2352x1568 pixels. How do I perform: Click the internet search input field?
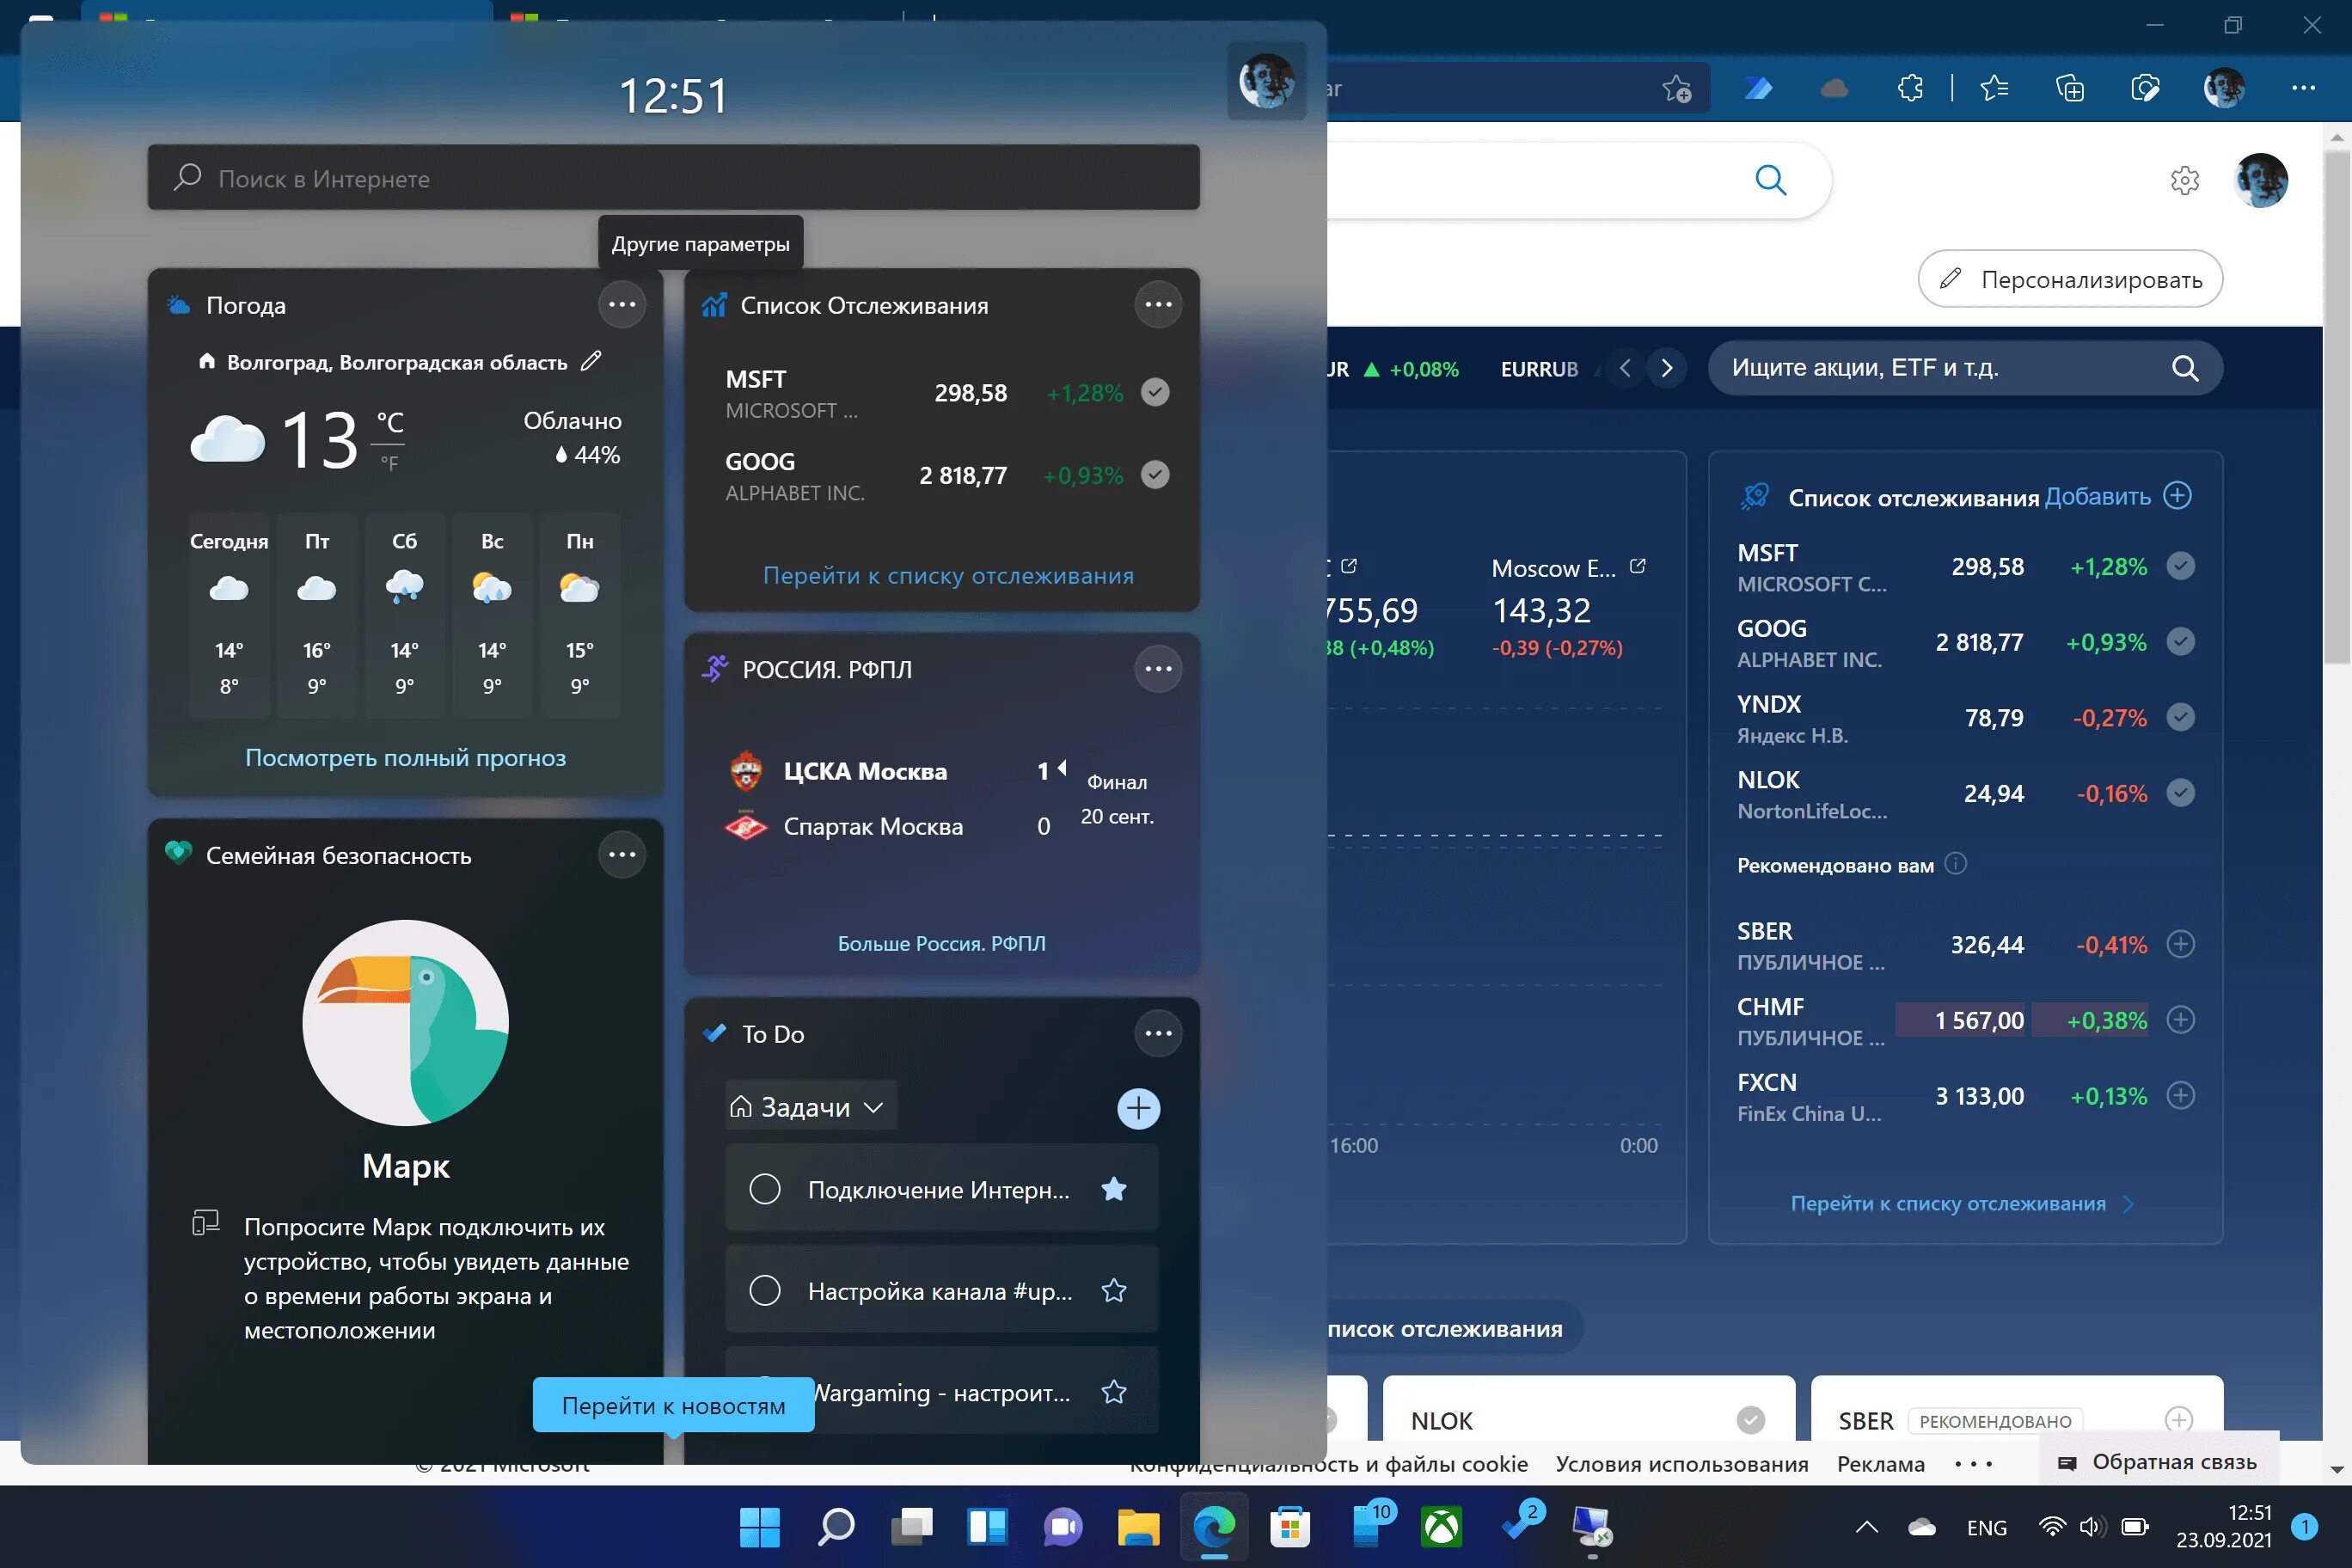674,177
